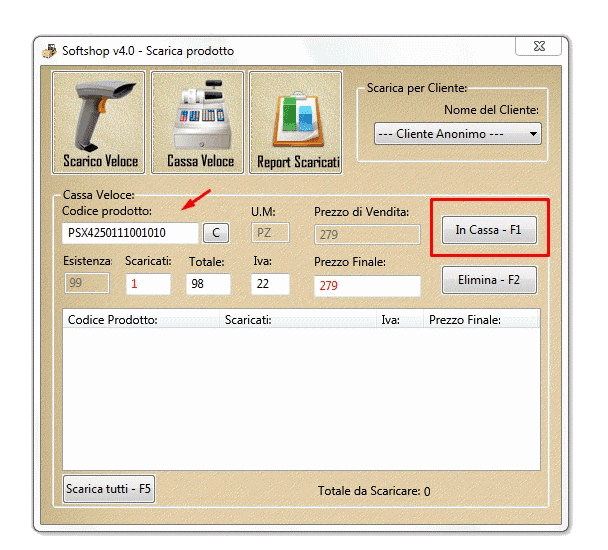Click the Scarica tutti - F5 button
This screenshot has height=550, width=608.
point(109,489)
